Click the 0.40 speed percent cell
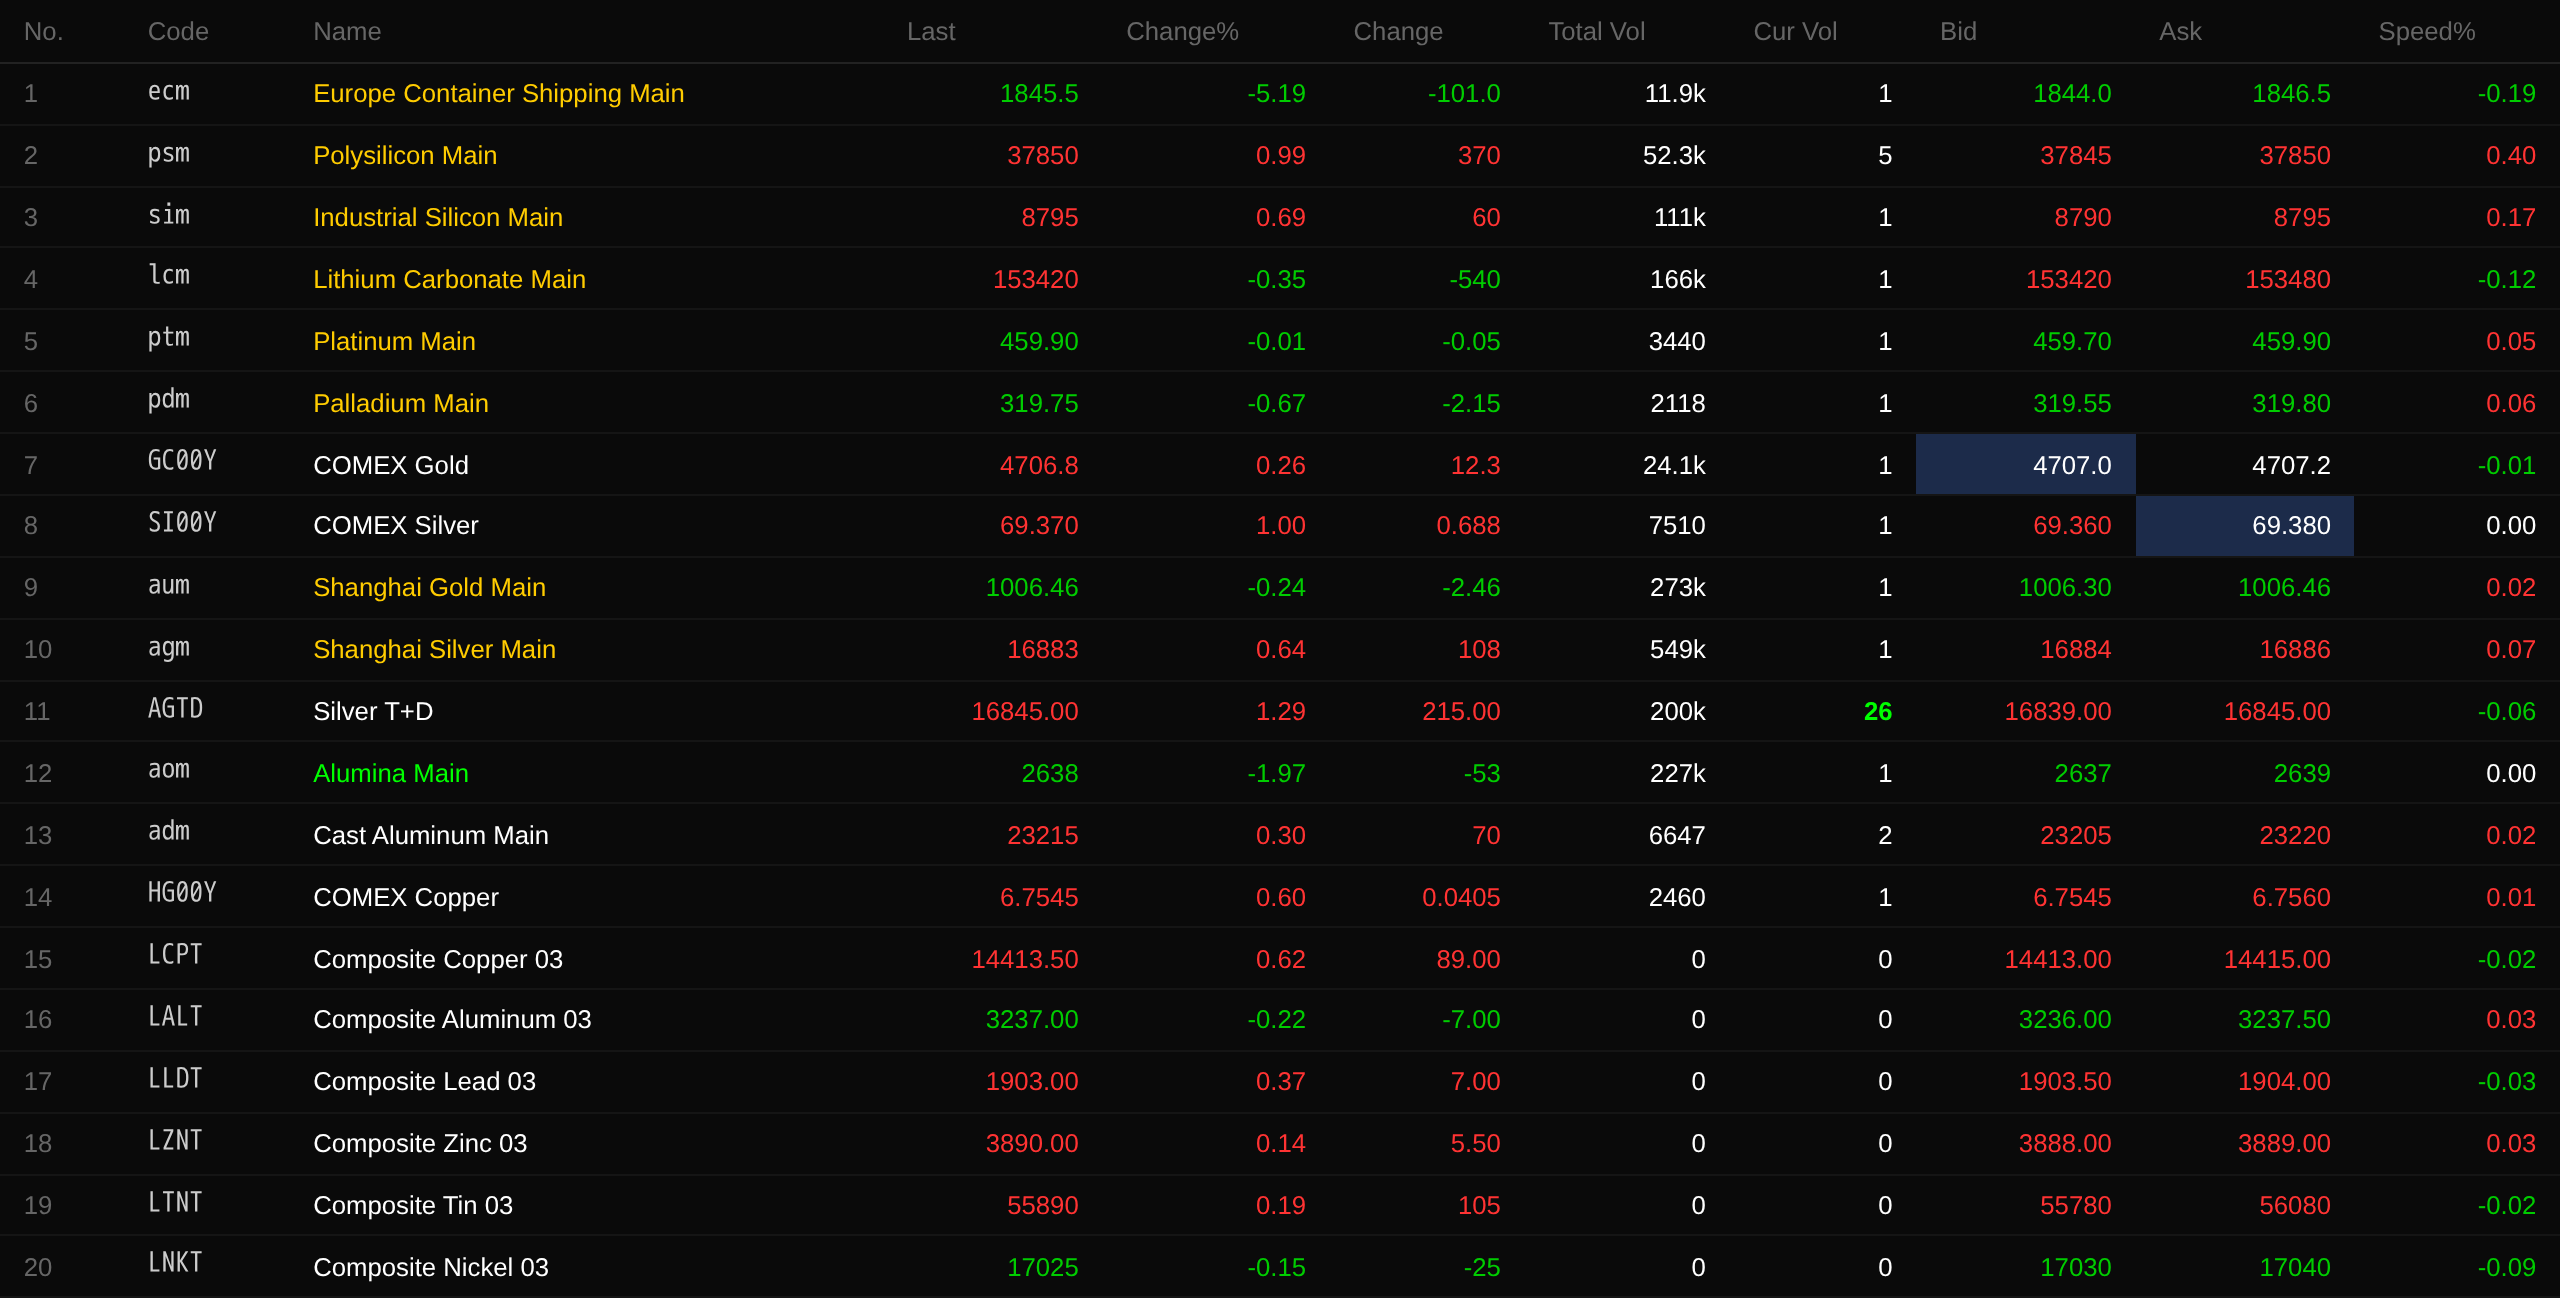2560x1312 pixels. (2510, 156)
